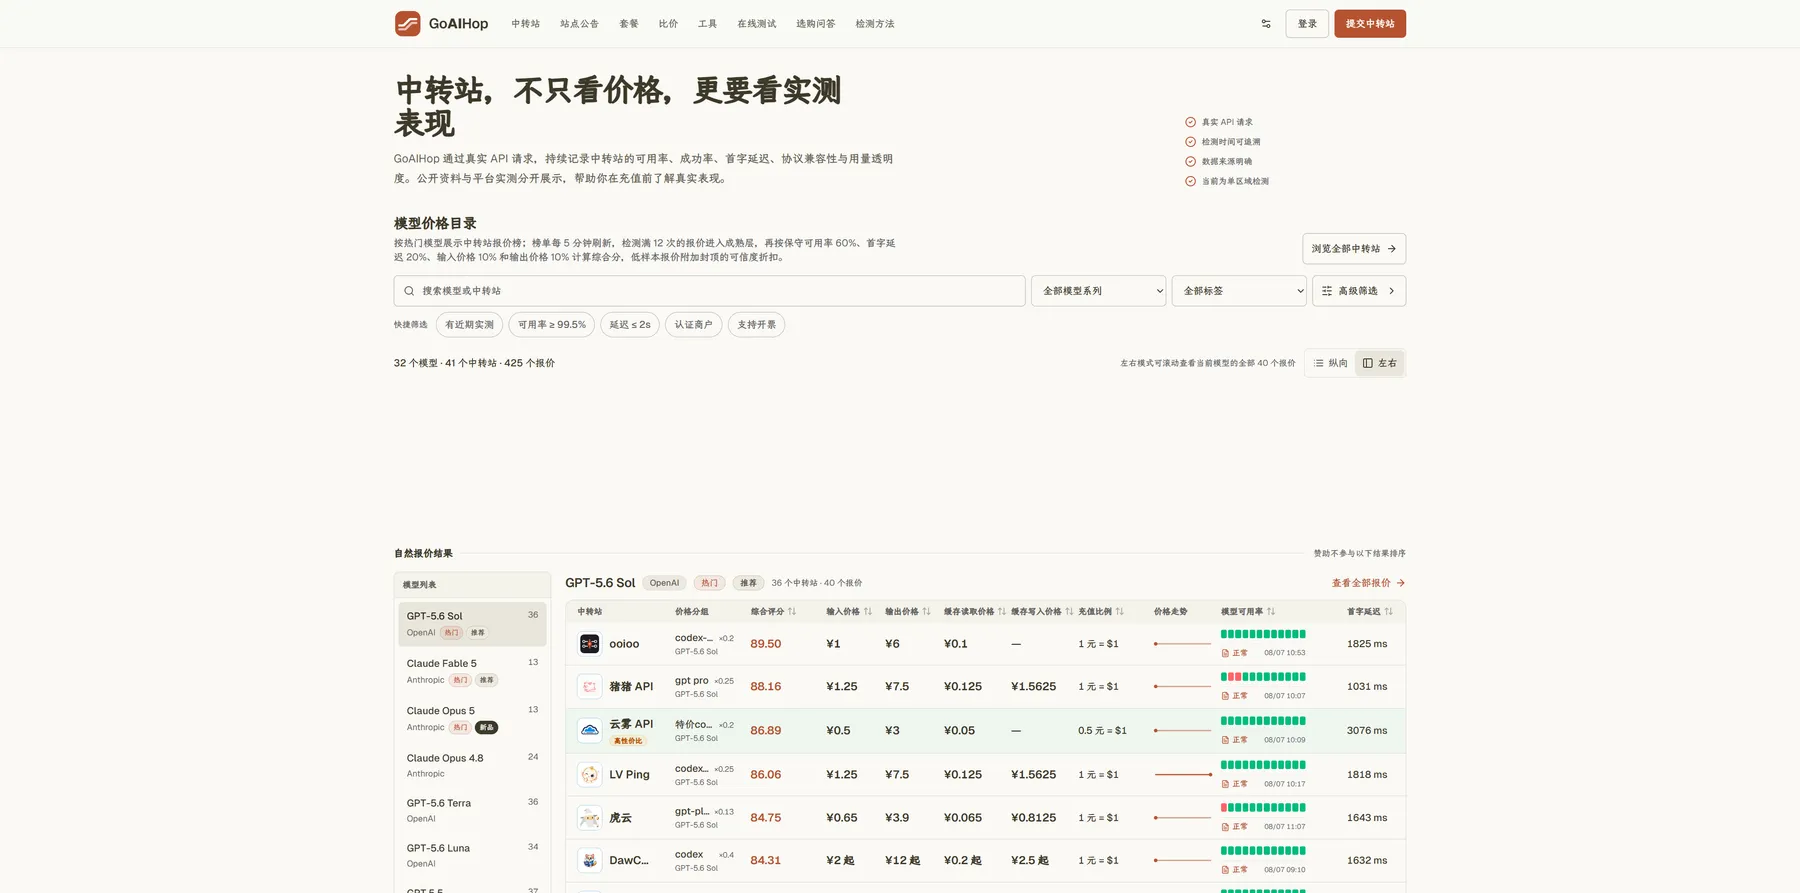Open the 在线测试 nav menu item
The height and width of the screenshot is (893, 1800).
pyautogui.click(x=756, y=24)
